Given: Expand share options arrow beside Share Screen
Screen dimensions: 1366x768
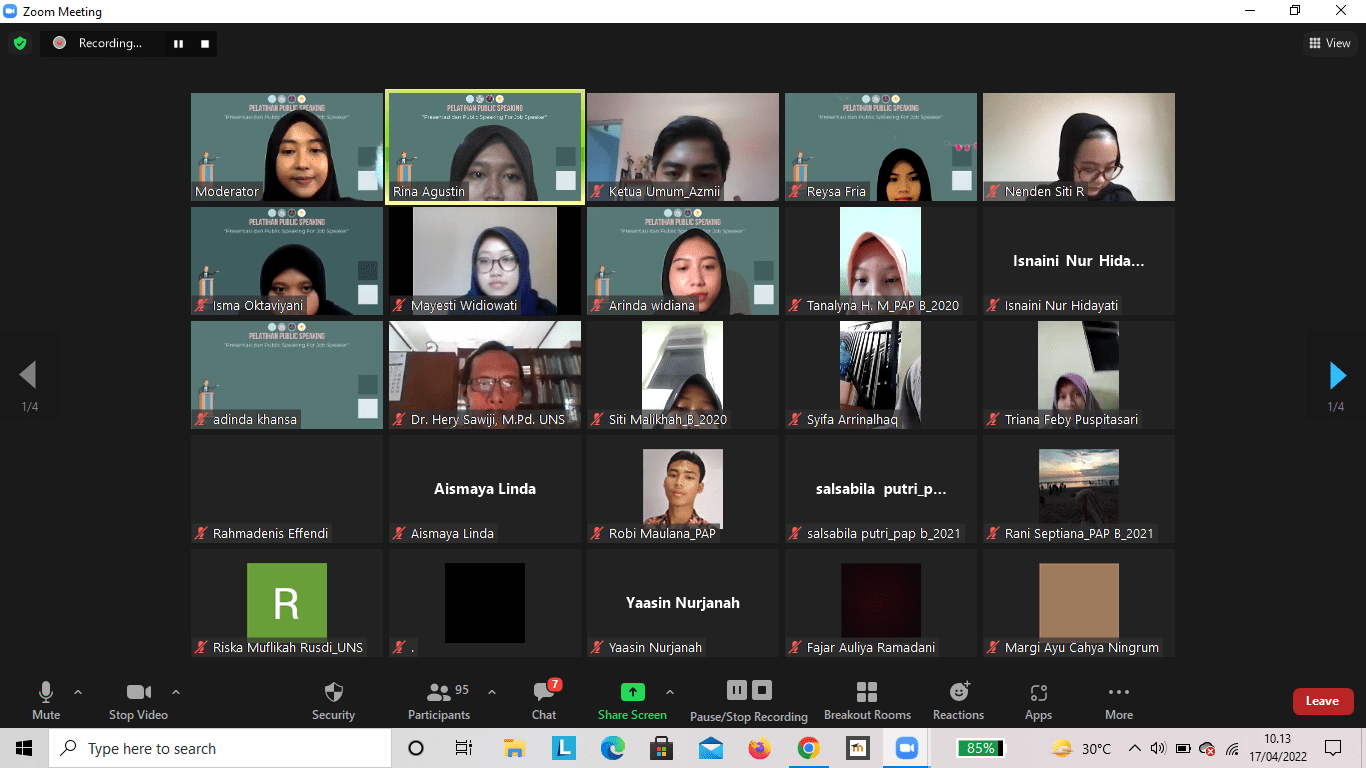Looking at the screenshot, I should tap(670, 691).
